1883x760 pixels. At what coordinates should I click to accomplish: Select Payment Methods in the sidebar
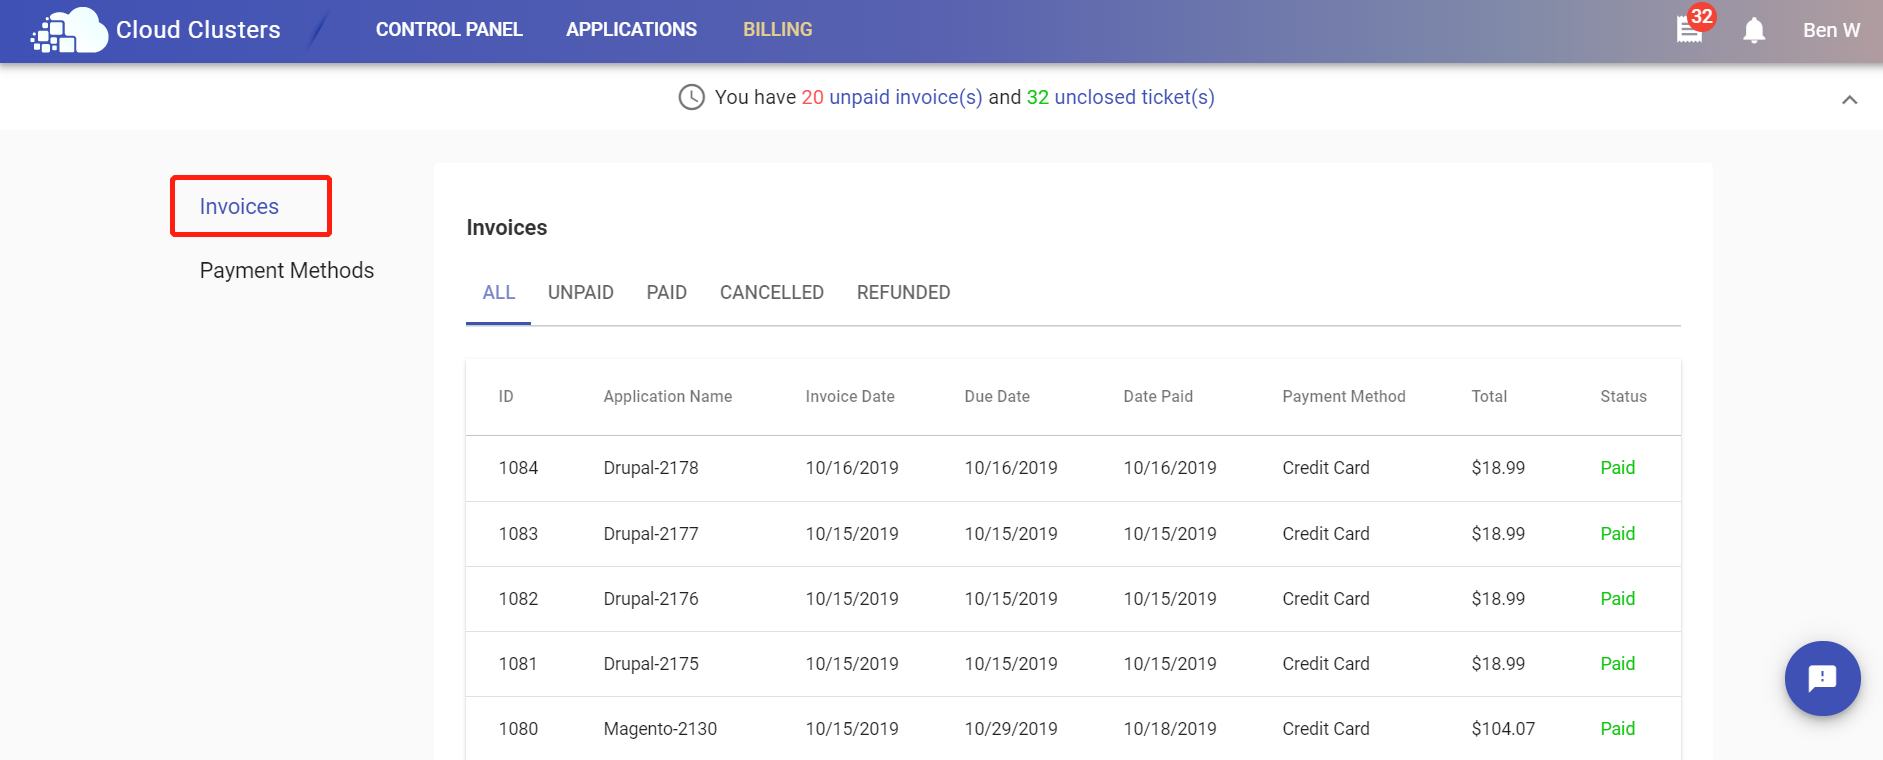tap(286, 271)
